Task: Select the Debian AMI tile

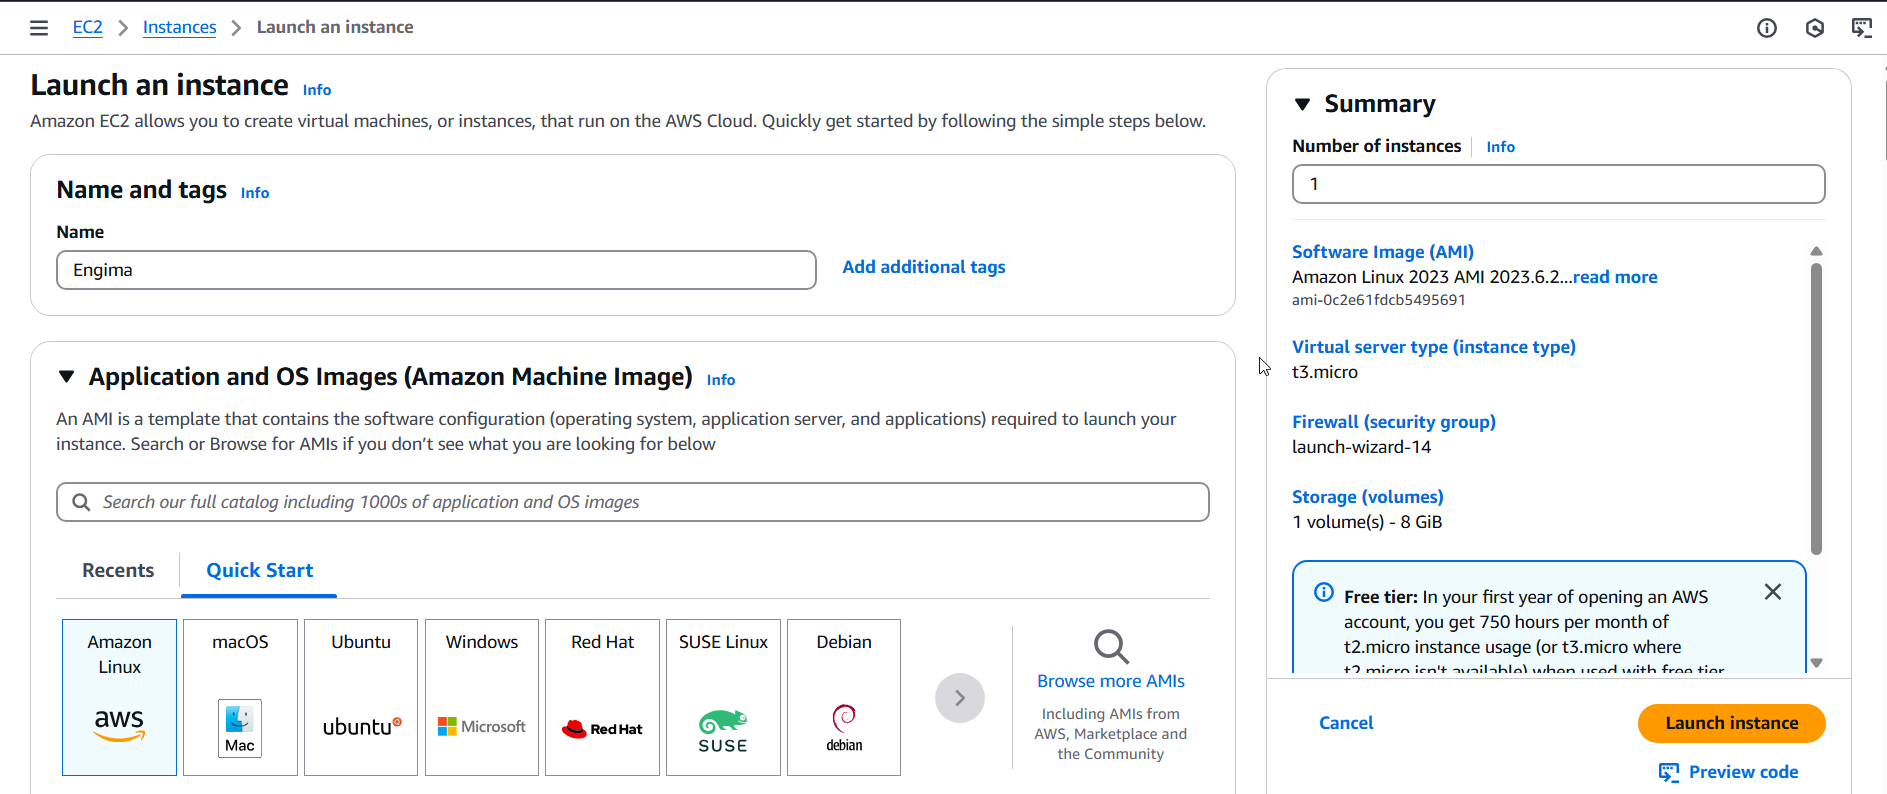Action: [844, 697]
